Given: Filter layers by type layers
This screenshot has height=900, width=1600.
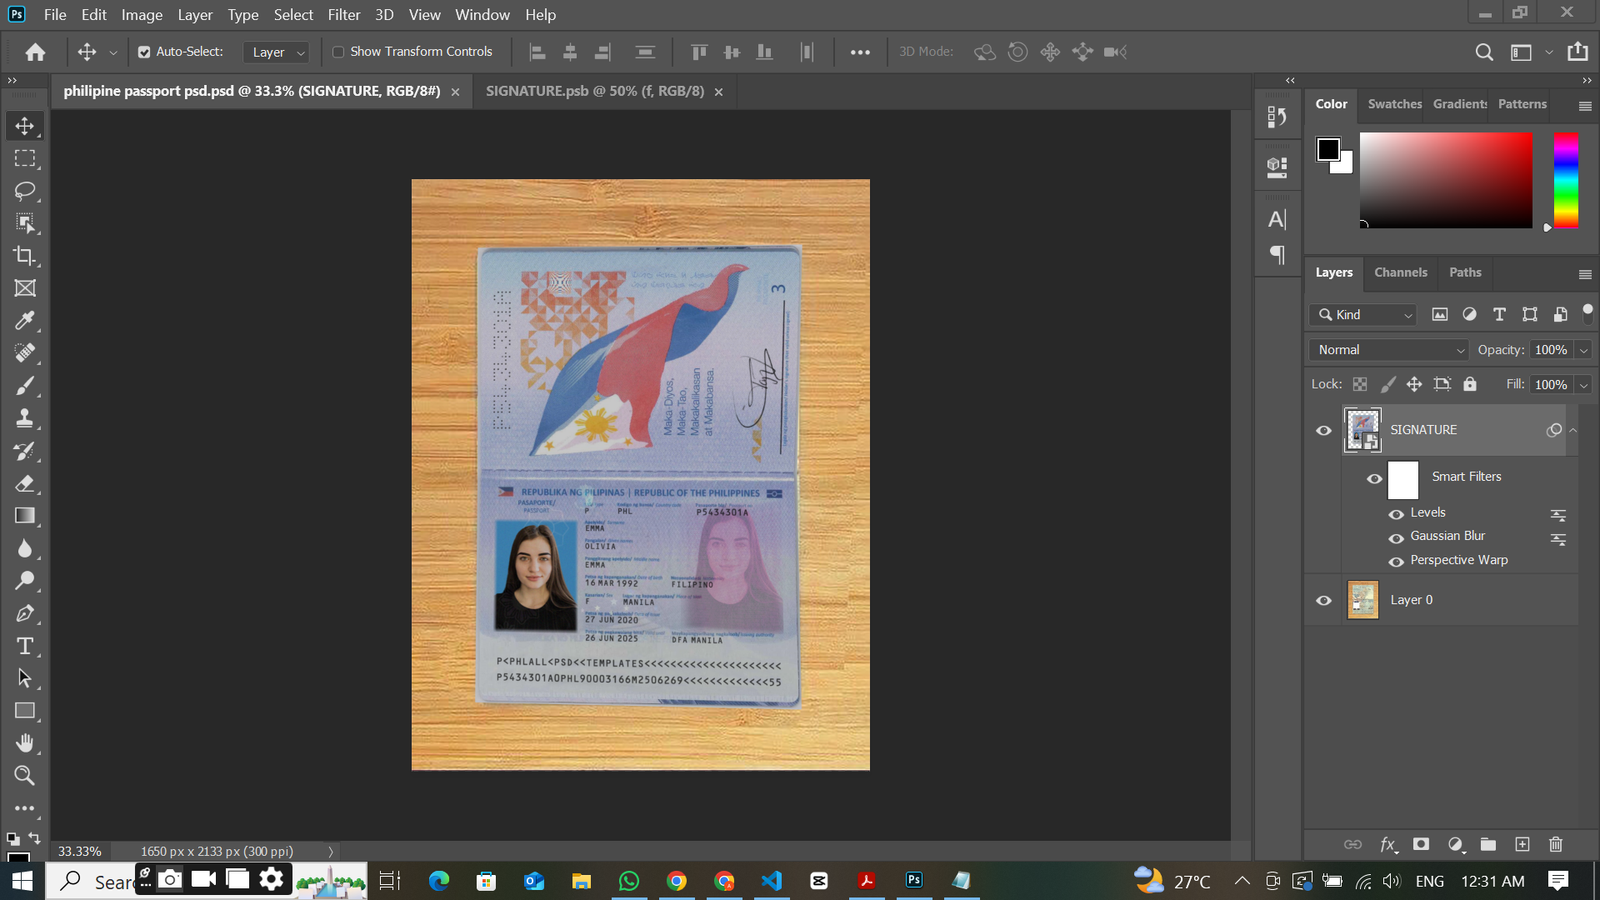Looking at the screenshot, I should coord(1499,314).
